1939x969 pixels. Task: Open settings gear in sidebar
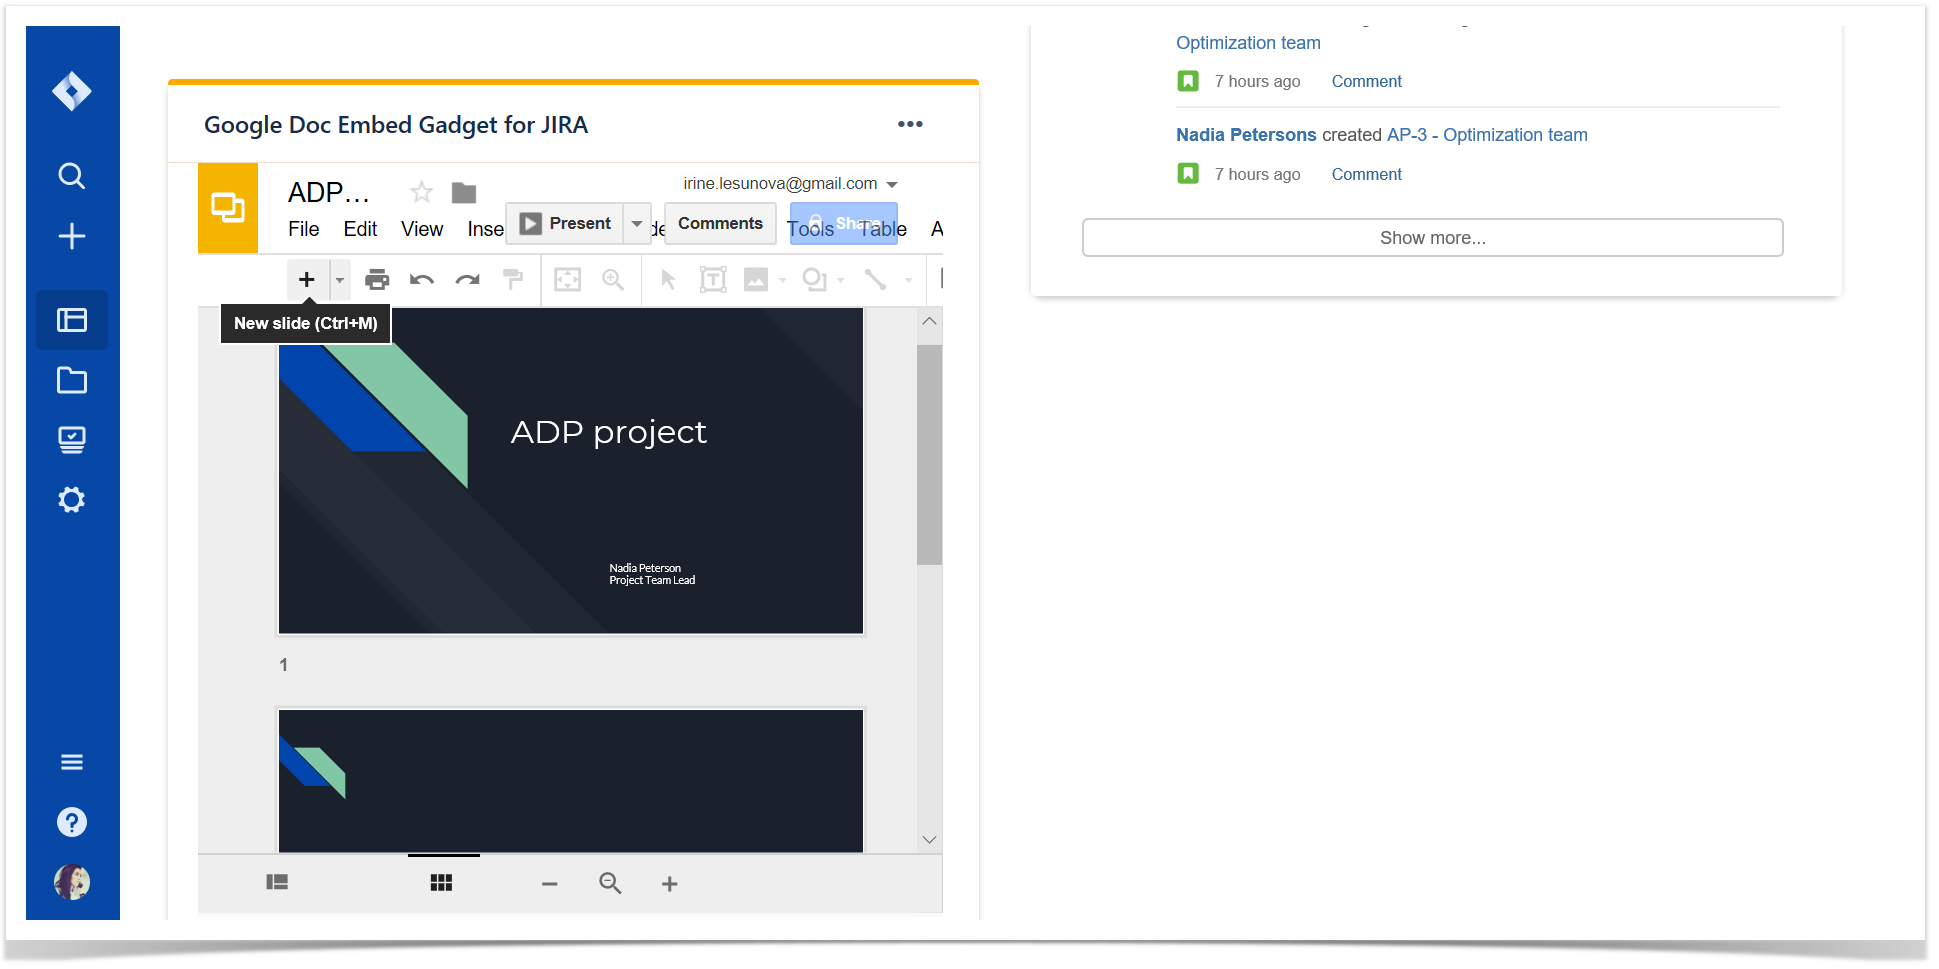click(72, 500)
